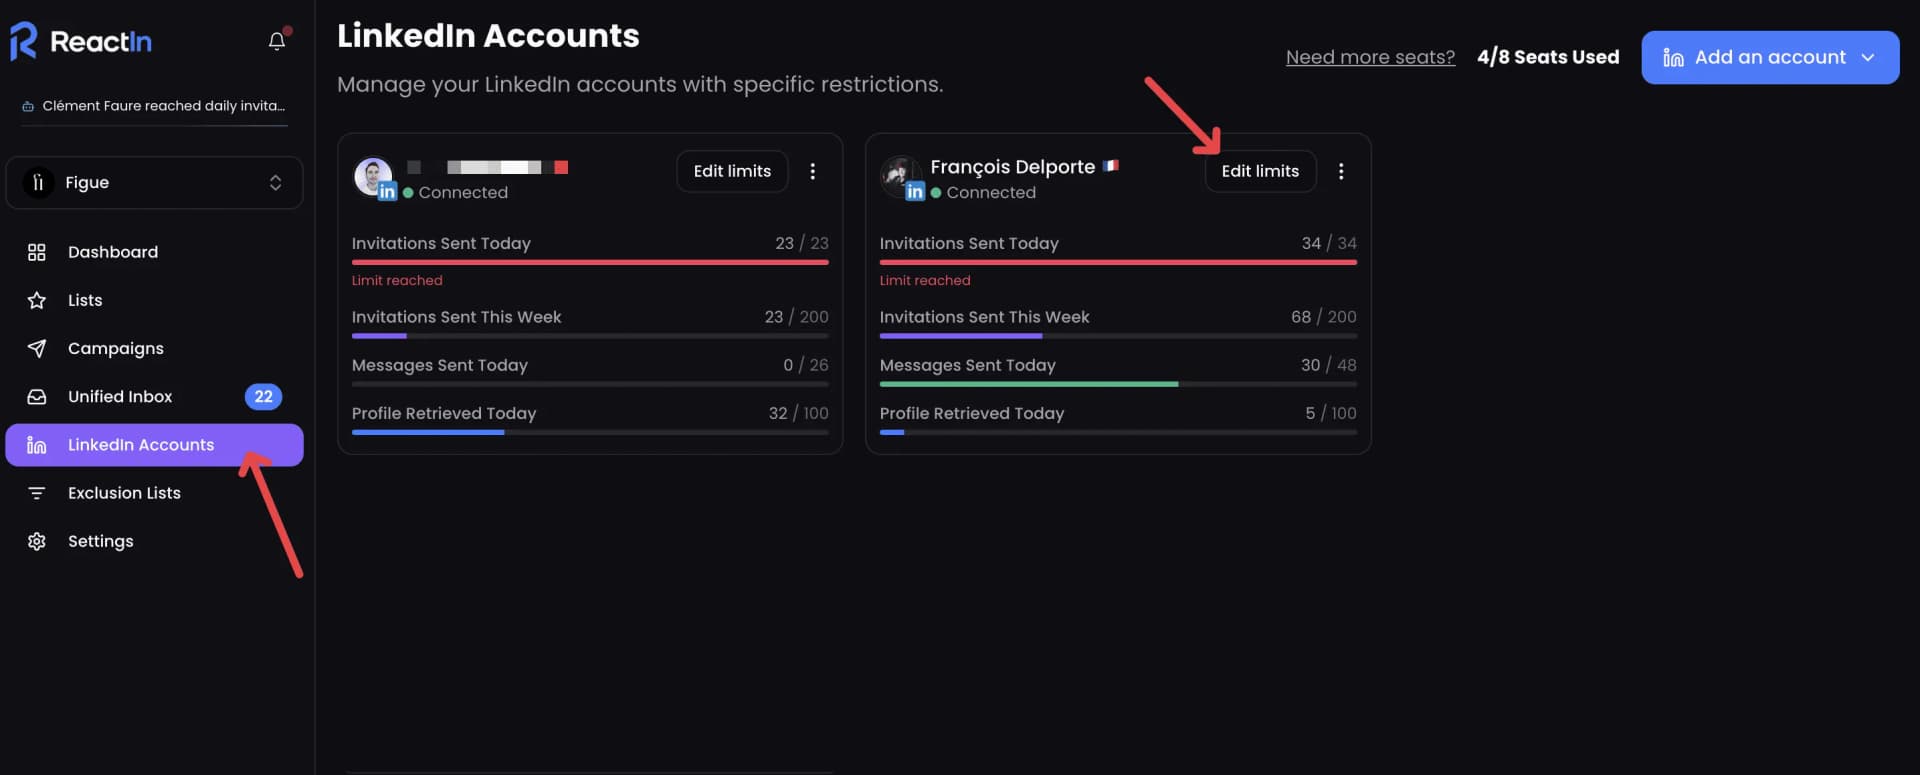Viewport: 1920px width, 775px height.
Task: Click the Settings gear icon
Action: [x=37, y=541]
